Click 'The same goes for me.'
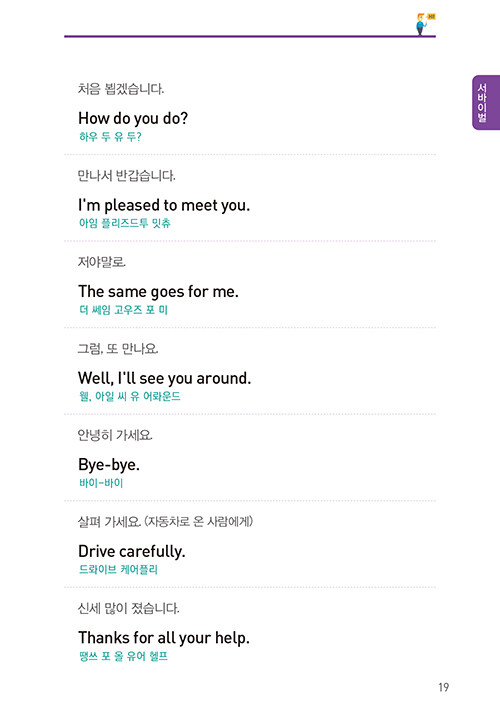This screenshot has width=500, height=709. click(158, 292)
